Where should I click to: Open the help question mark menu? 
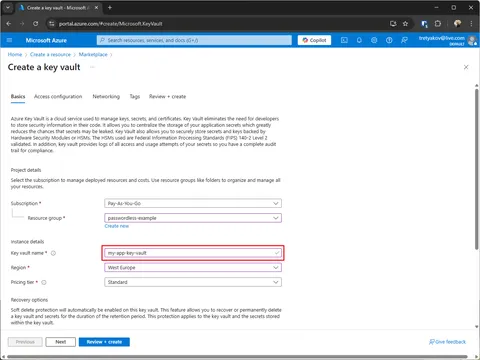click(389, 40)
